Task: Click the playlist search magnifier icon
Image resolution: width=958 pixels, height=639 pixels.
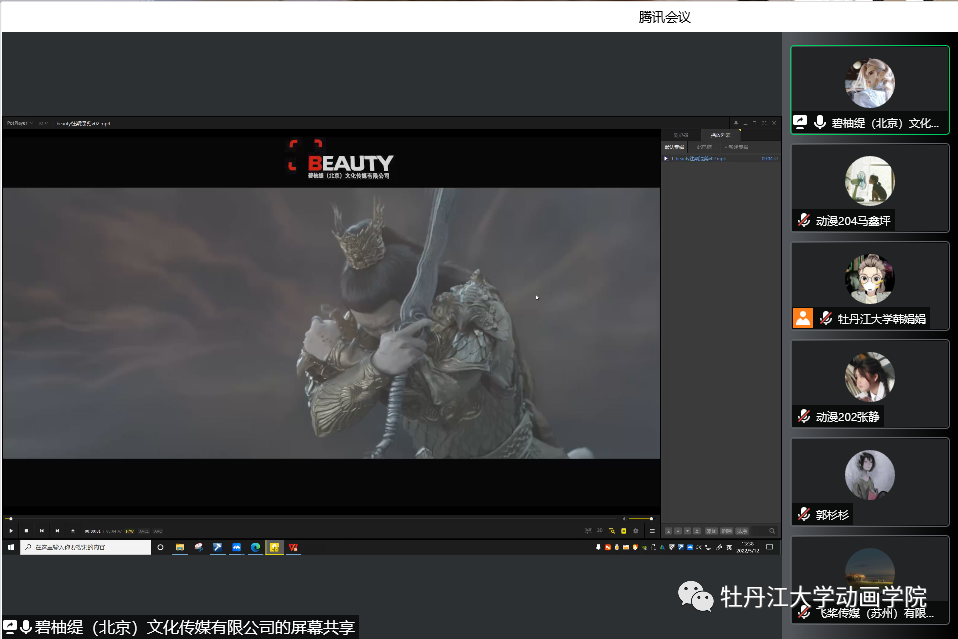Action: 772,531
